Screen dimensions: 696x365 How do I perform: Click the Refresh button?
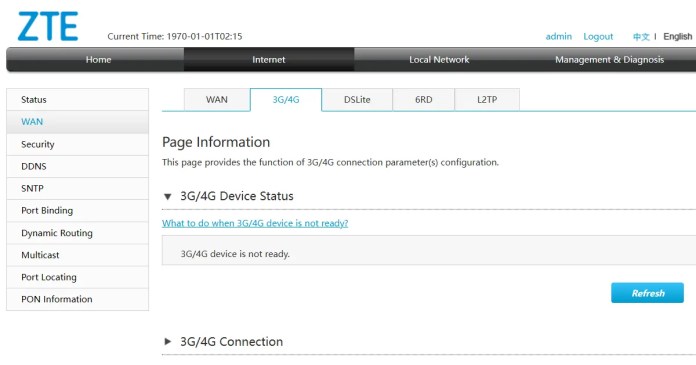tap(647, 293)
